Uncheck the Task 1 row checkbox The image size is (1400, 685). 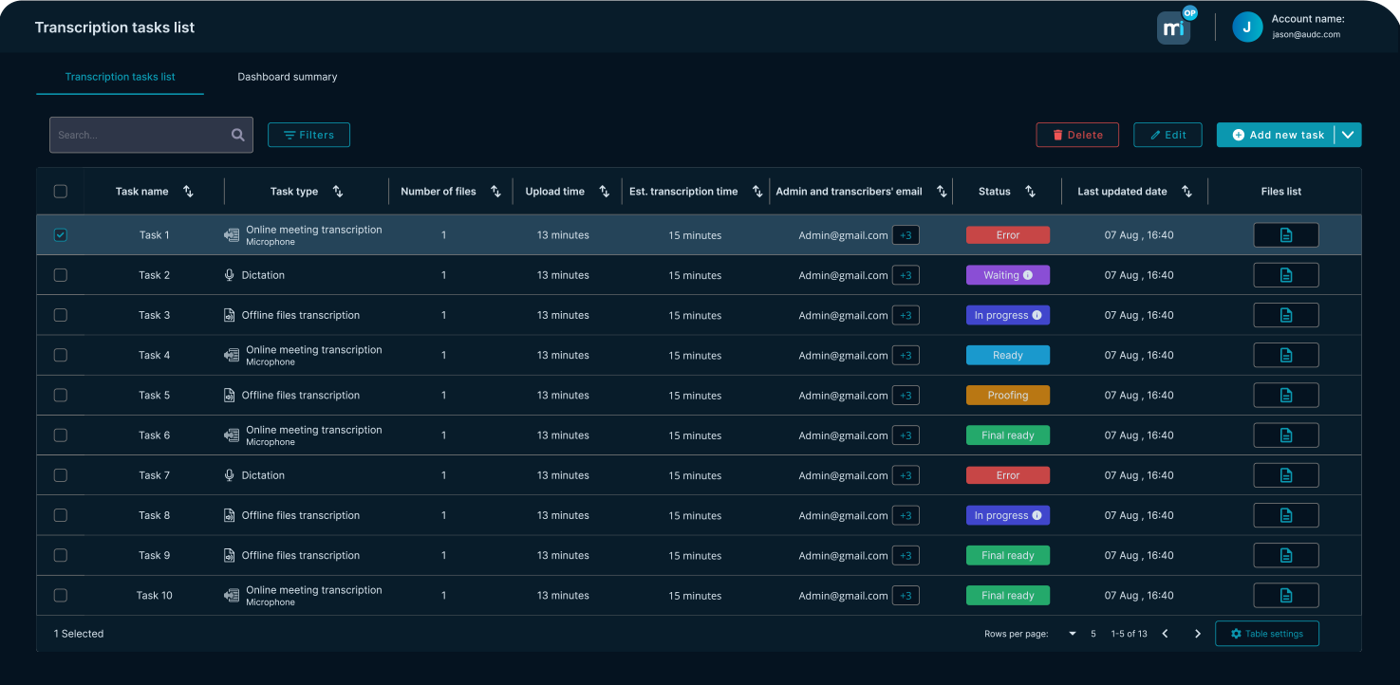[60, 235]
